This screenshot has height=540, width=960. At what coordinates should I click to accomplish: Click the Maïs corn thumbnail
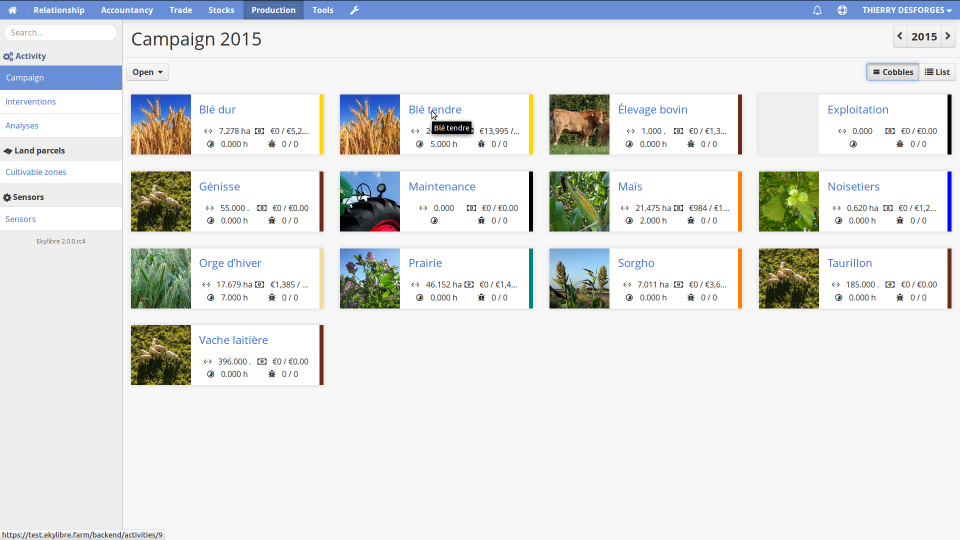tap(579, 201)
